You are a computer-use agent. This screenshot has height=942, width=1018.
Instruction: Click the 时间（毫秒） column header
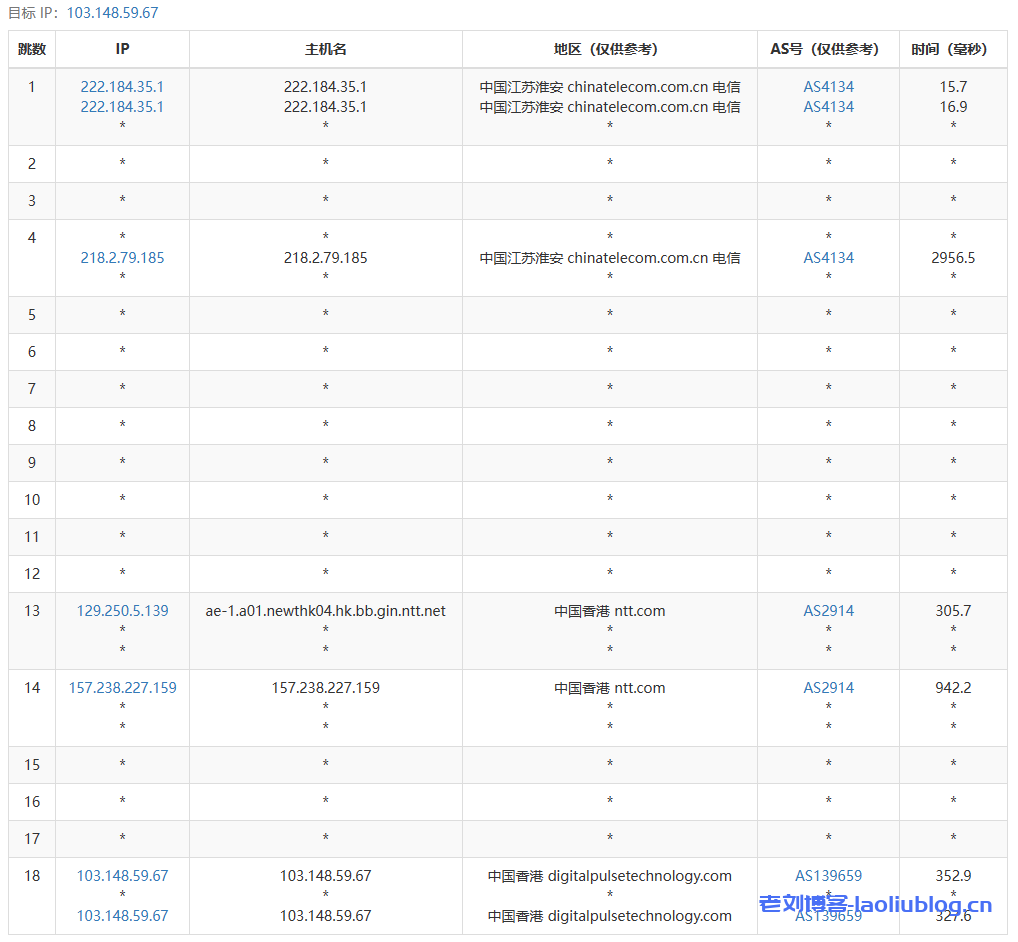953,49
